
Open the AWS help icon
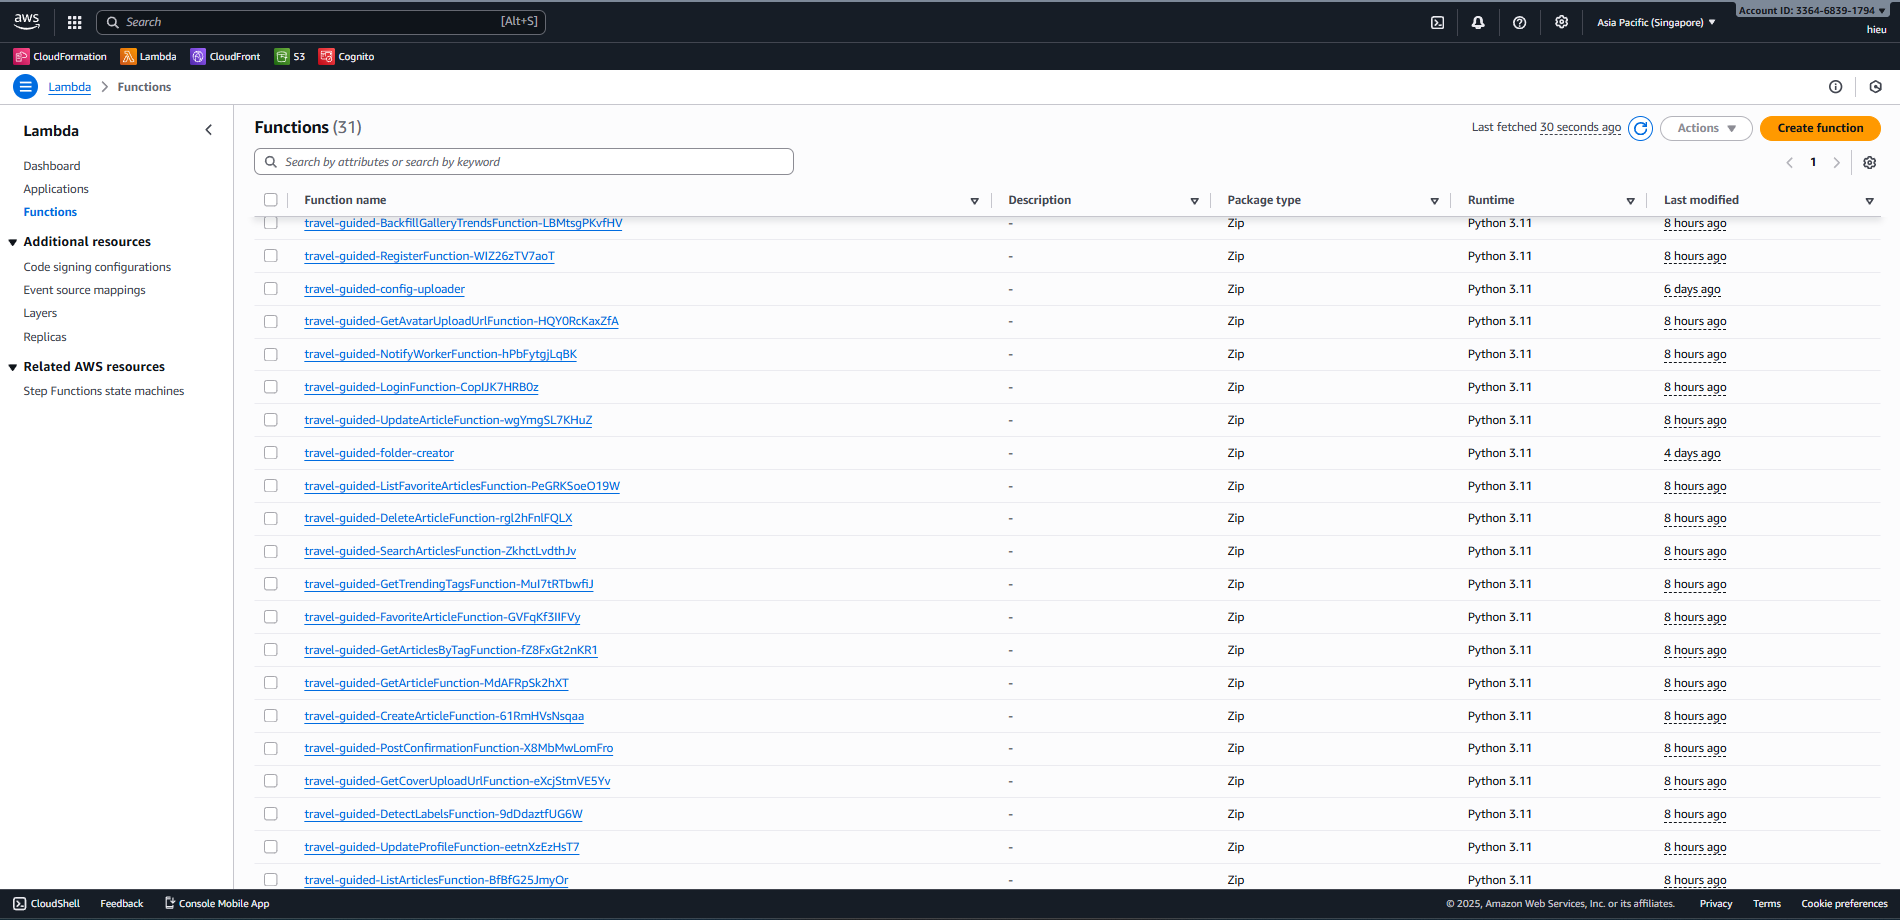[1519, 21]
